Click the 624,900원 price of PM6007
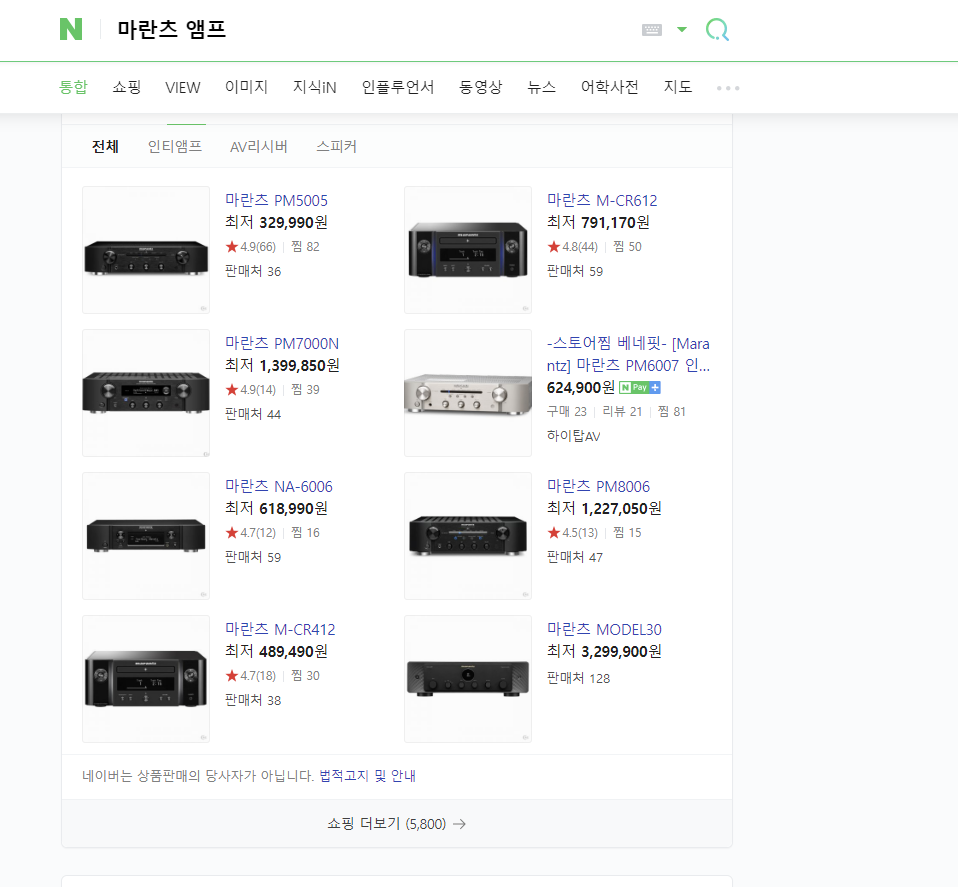Image resolution: width=958 pixels, height=887 pixels. click(580, 387)
